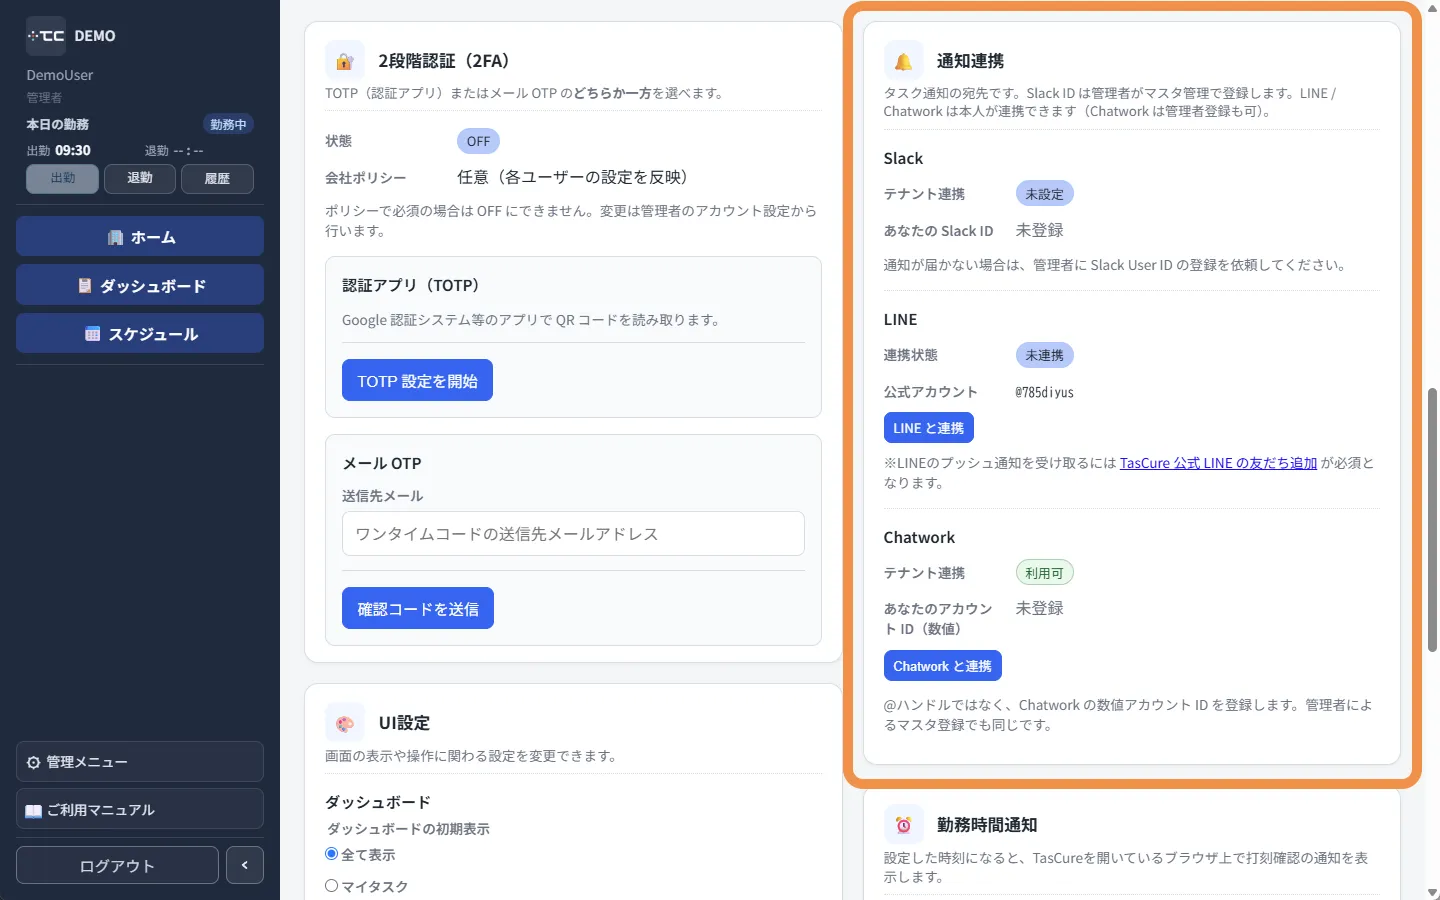The image size is (1440, 900).
Task: Click the alarm clock icon beside 勤務時間通知
Action: (x=903, y=825)
